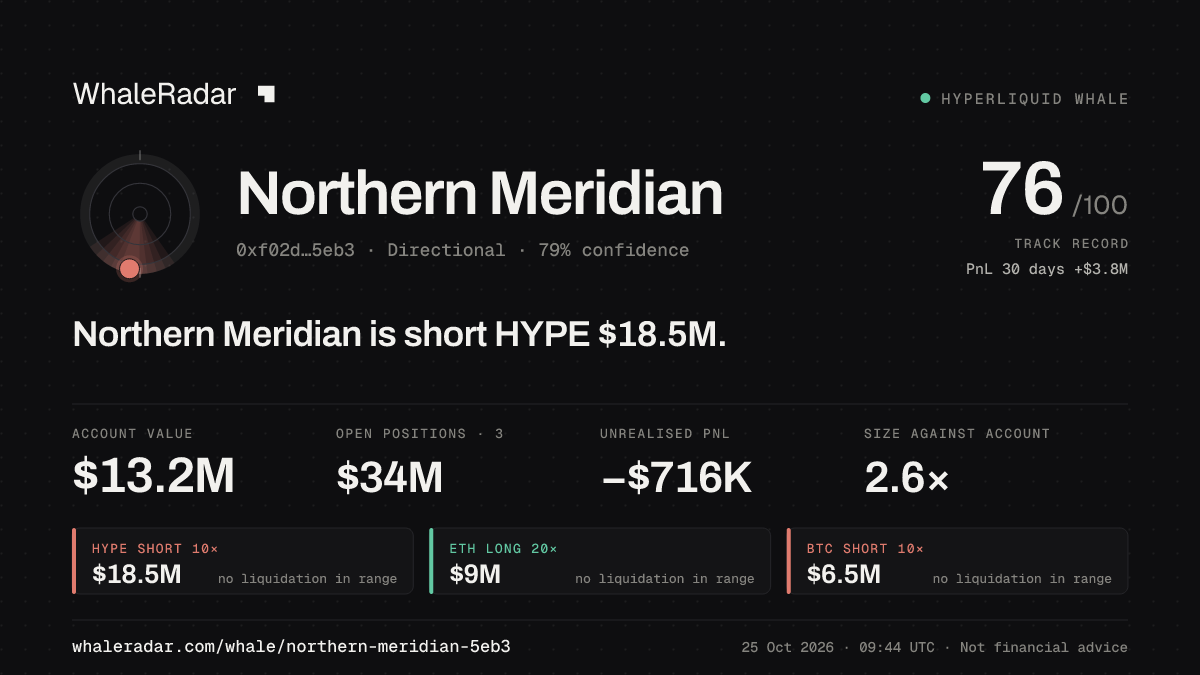Click the $18.5M value in HYPE card

click(137, 574)
